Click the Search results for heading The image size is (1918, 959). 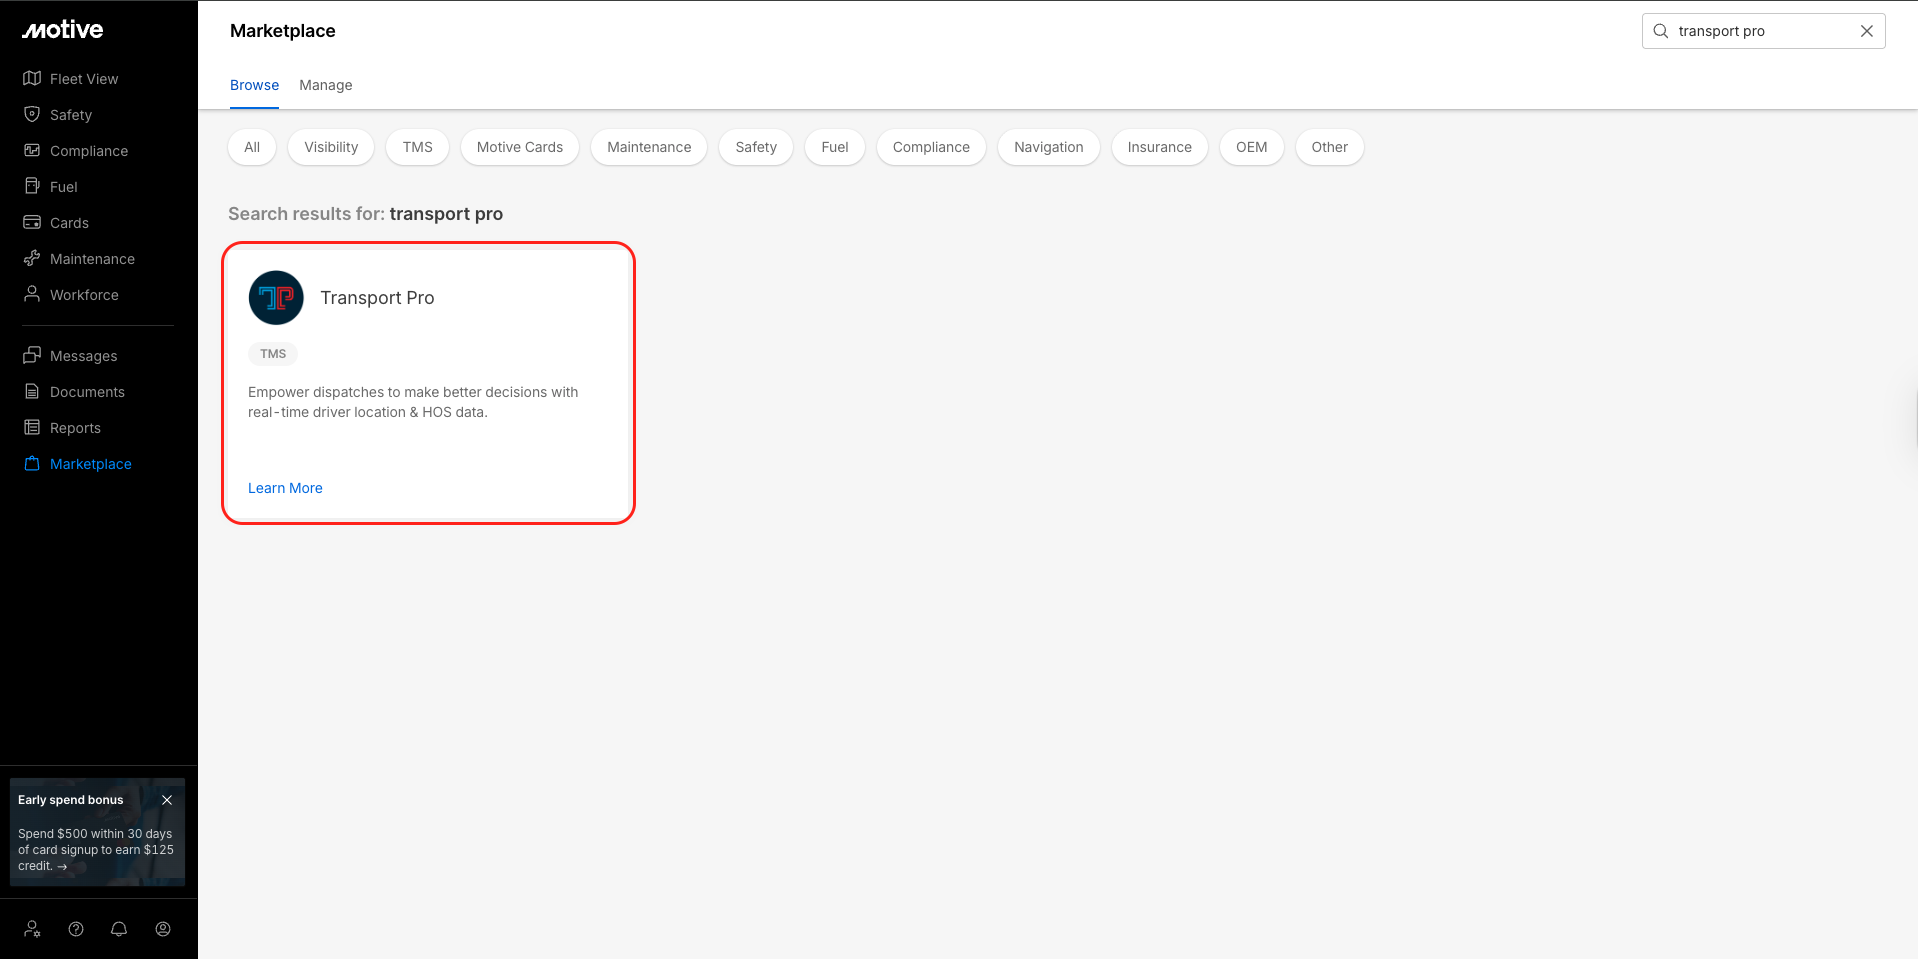coord(366,214)
